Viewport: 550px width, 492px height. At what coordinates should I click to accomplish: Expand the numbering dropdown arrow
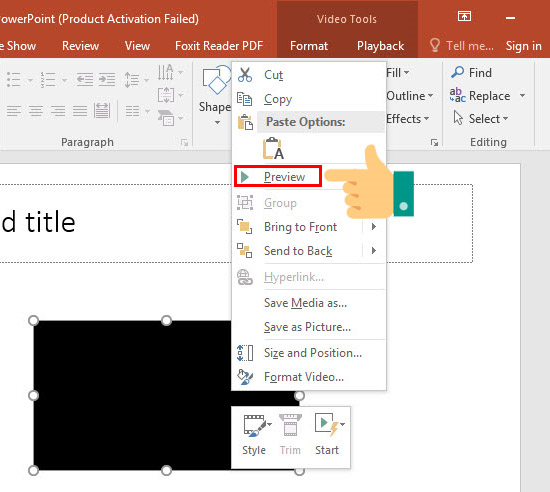pyautogui.click(x=64, y=80)
